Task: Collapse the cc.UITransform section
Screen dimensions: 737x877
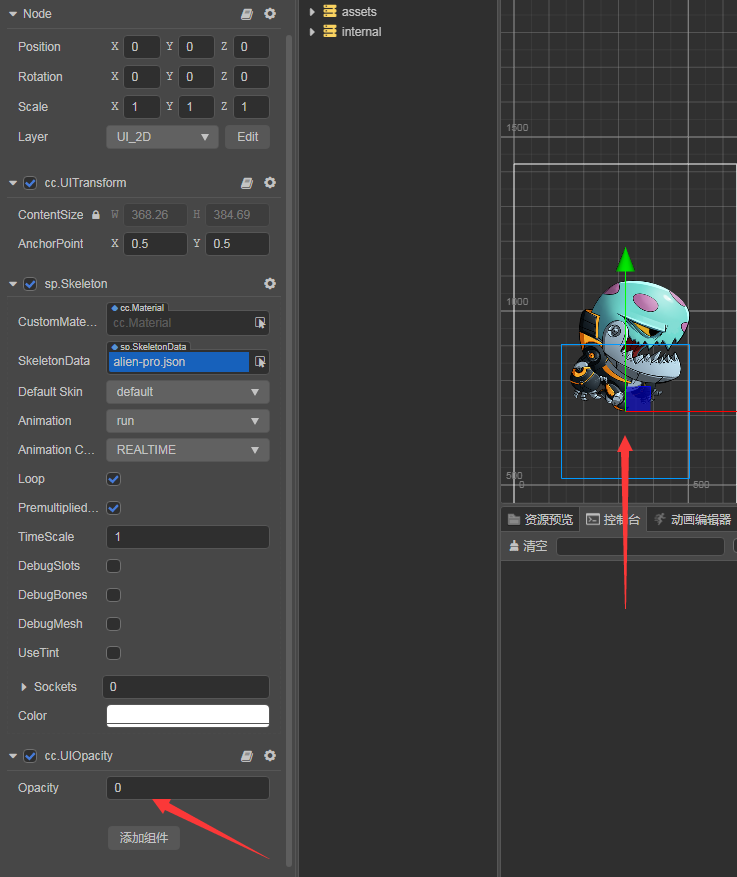Action: pos(13,183)
